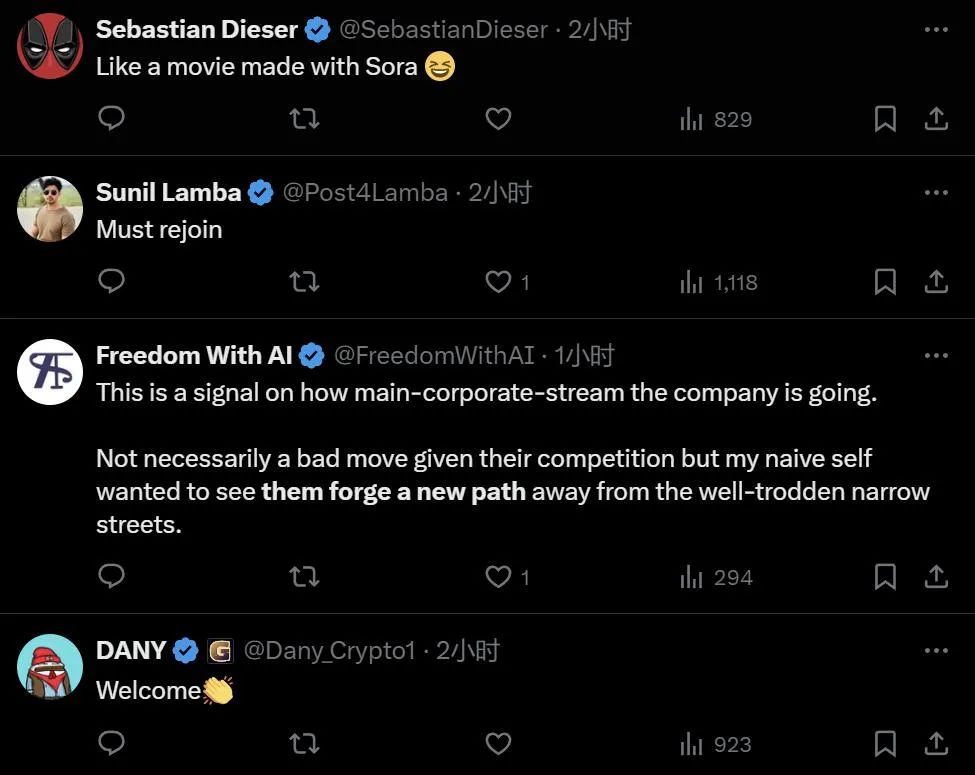Visit Freedom With AI profile name

pos(194,355)
